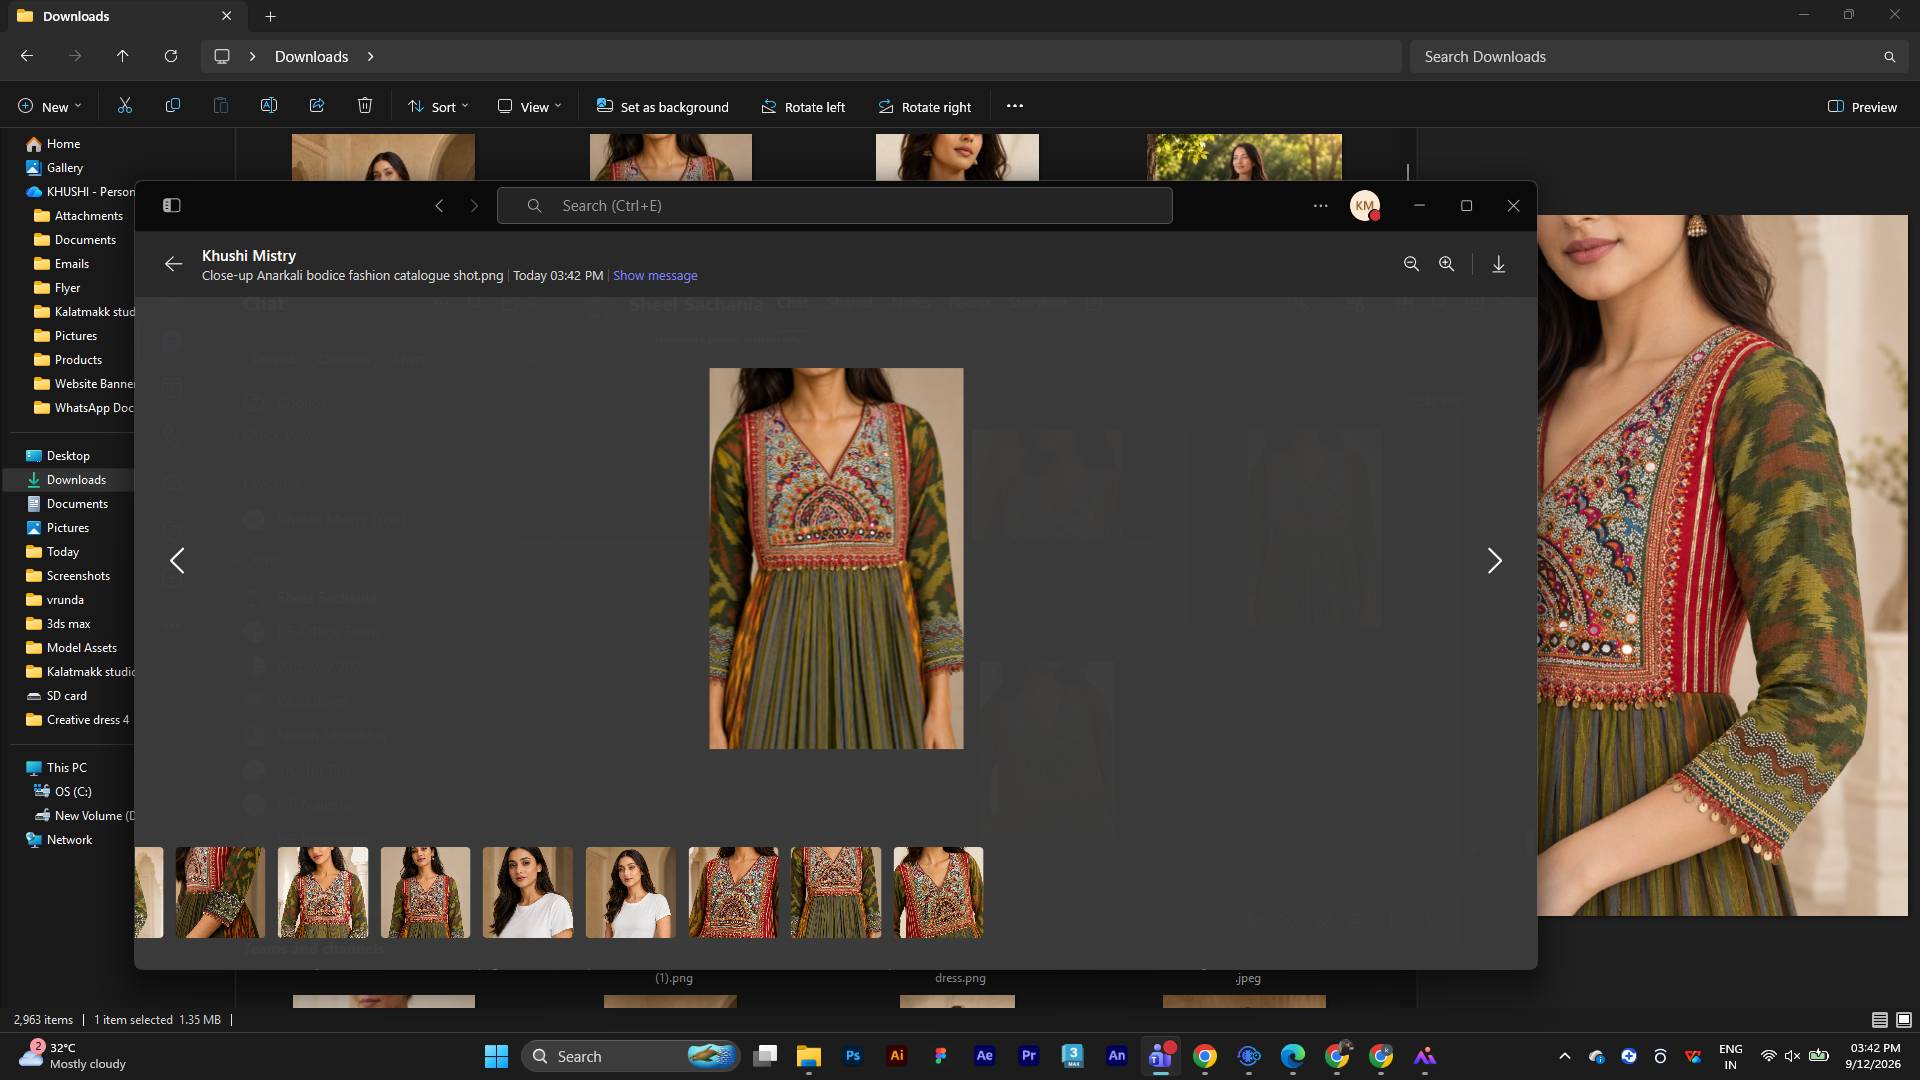Expand the New item dropdown
This screenshot has height=1080, width=1920.
point(50,107)
